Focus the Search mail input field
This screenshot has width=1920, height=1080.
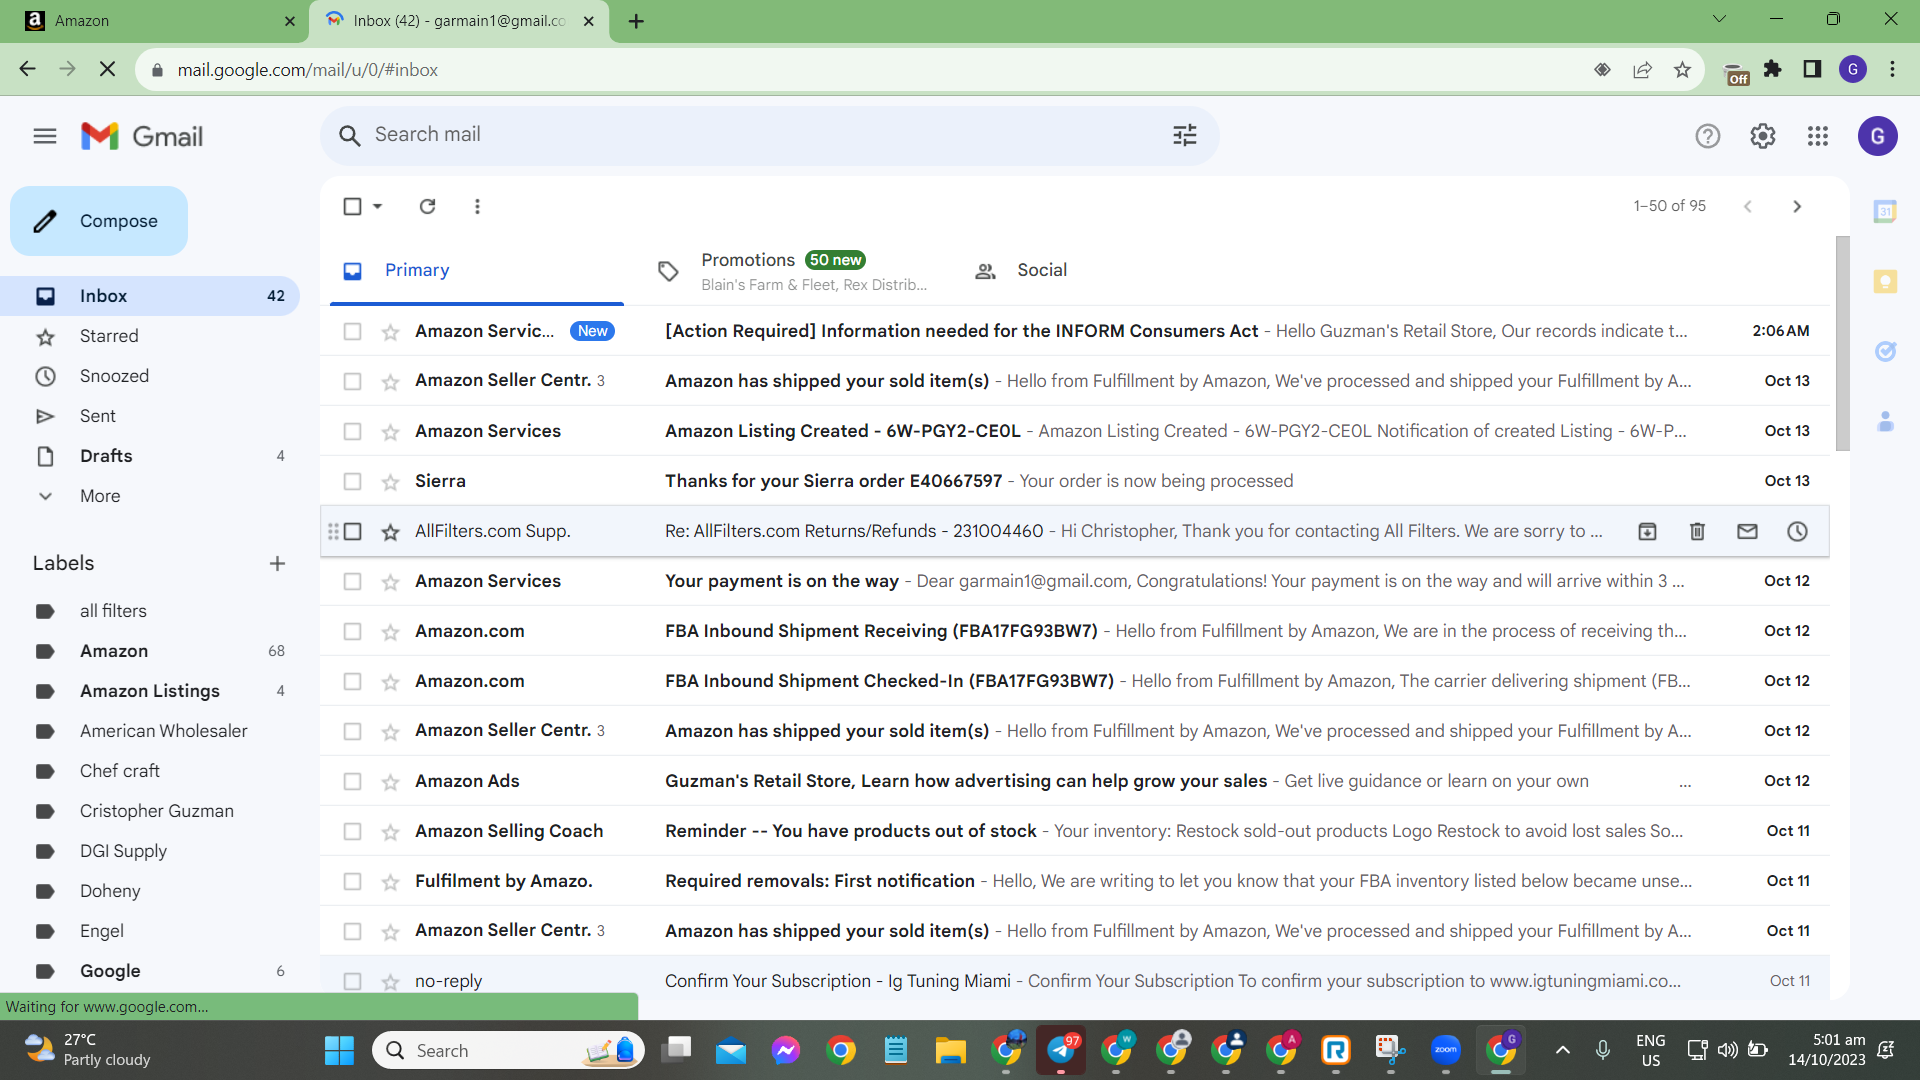770,135
